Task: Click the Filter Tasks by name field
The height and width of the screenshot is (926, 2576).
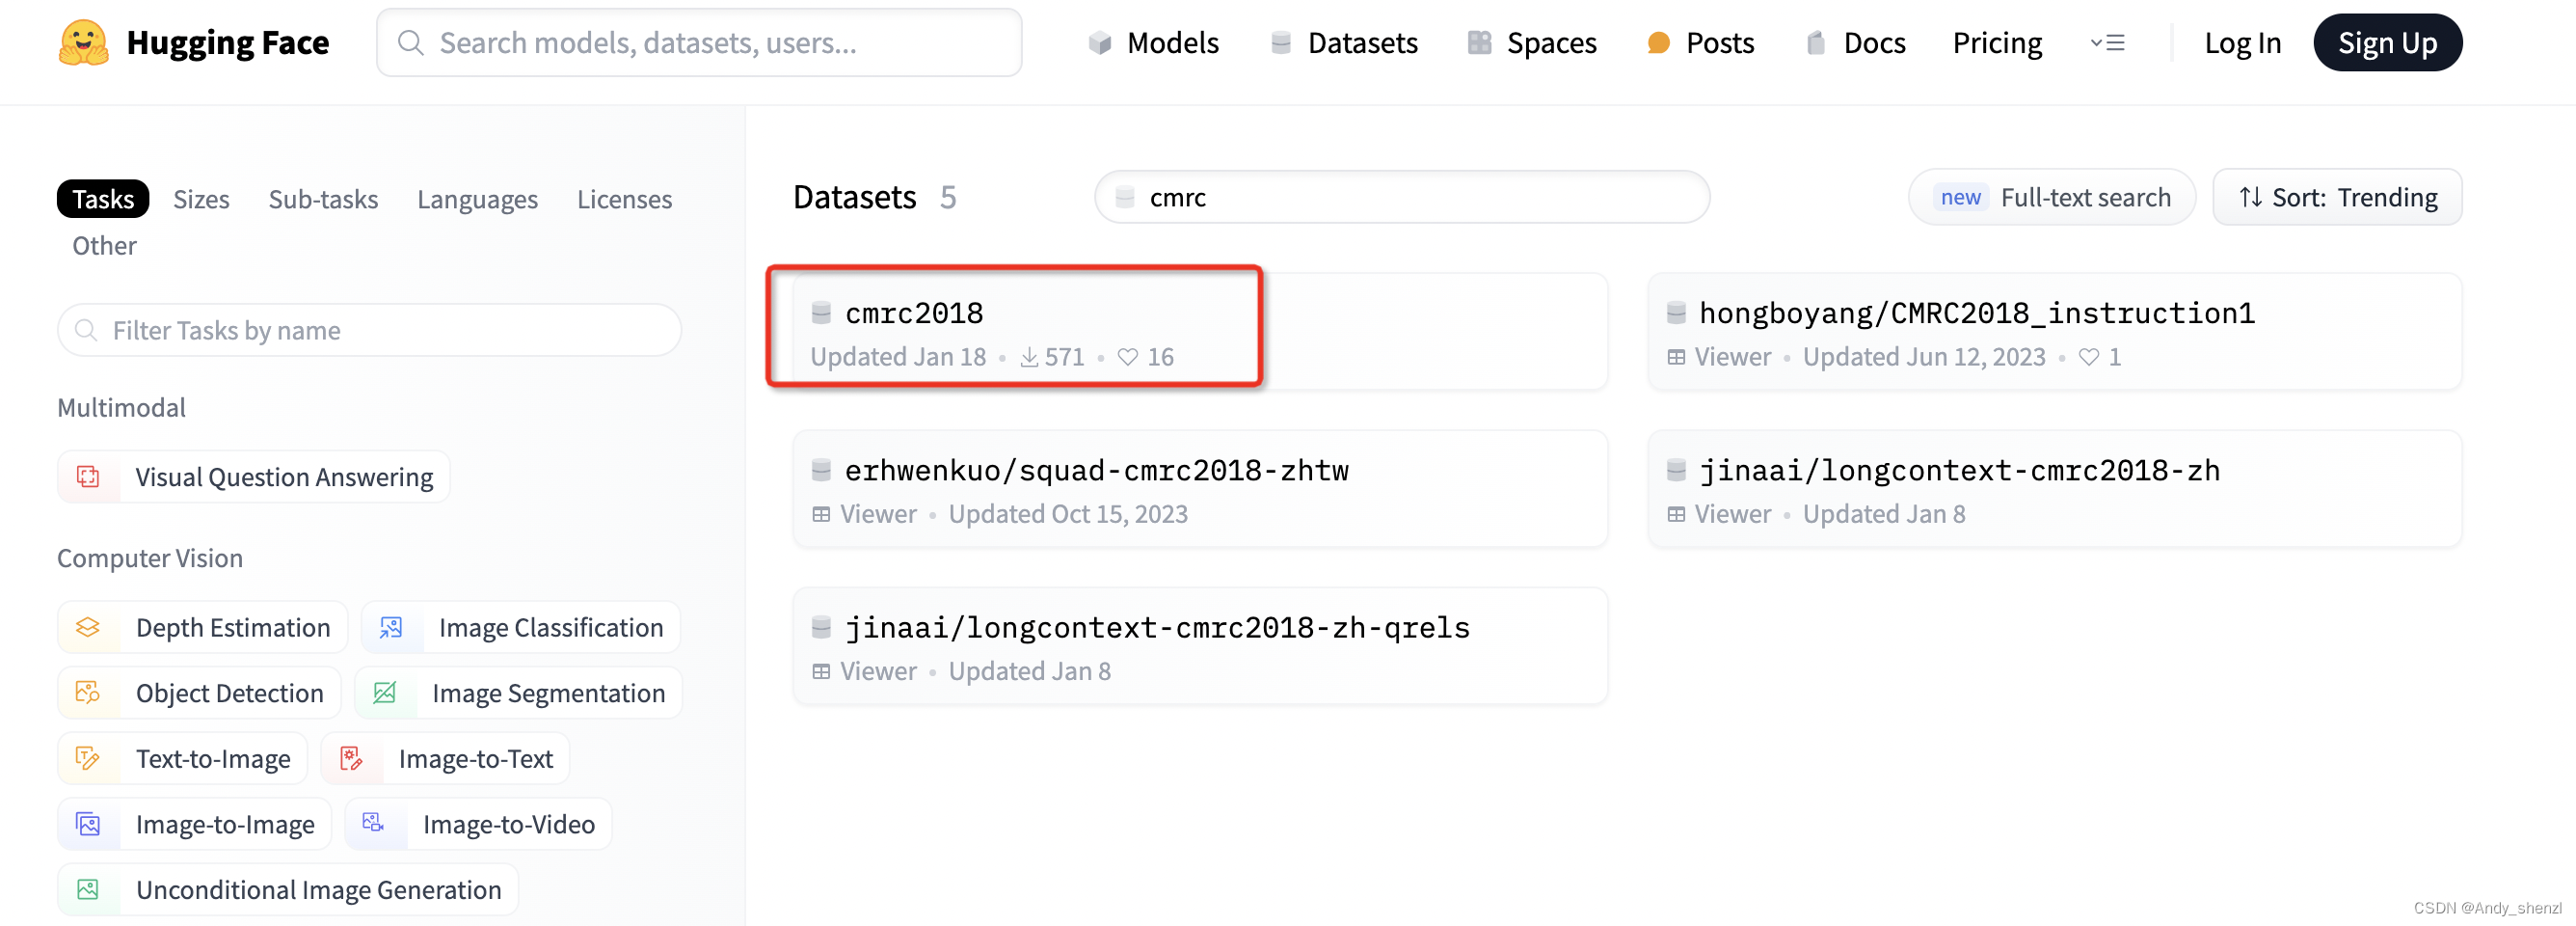Action: [x=369, y=330]
